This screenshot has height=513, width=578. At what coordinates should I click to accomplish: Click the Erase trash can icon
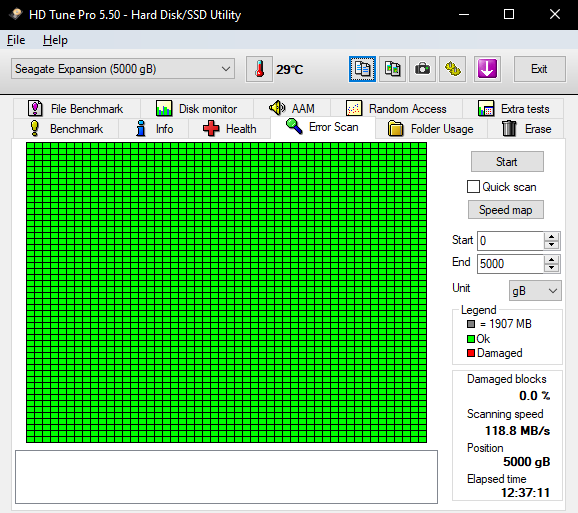[509, 128]
